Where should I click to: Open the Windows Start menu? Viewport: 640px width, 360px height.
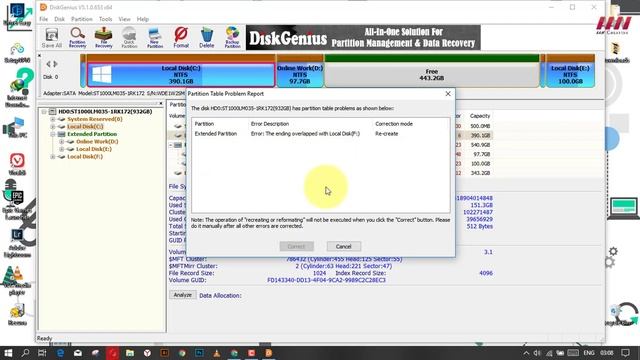point(8,353)
